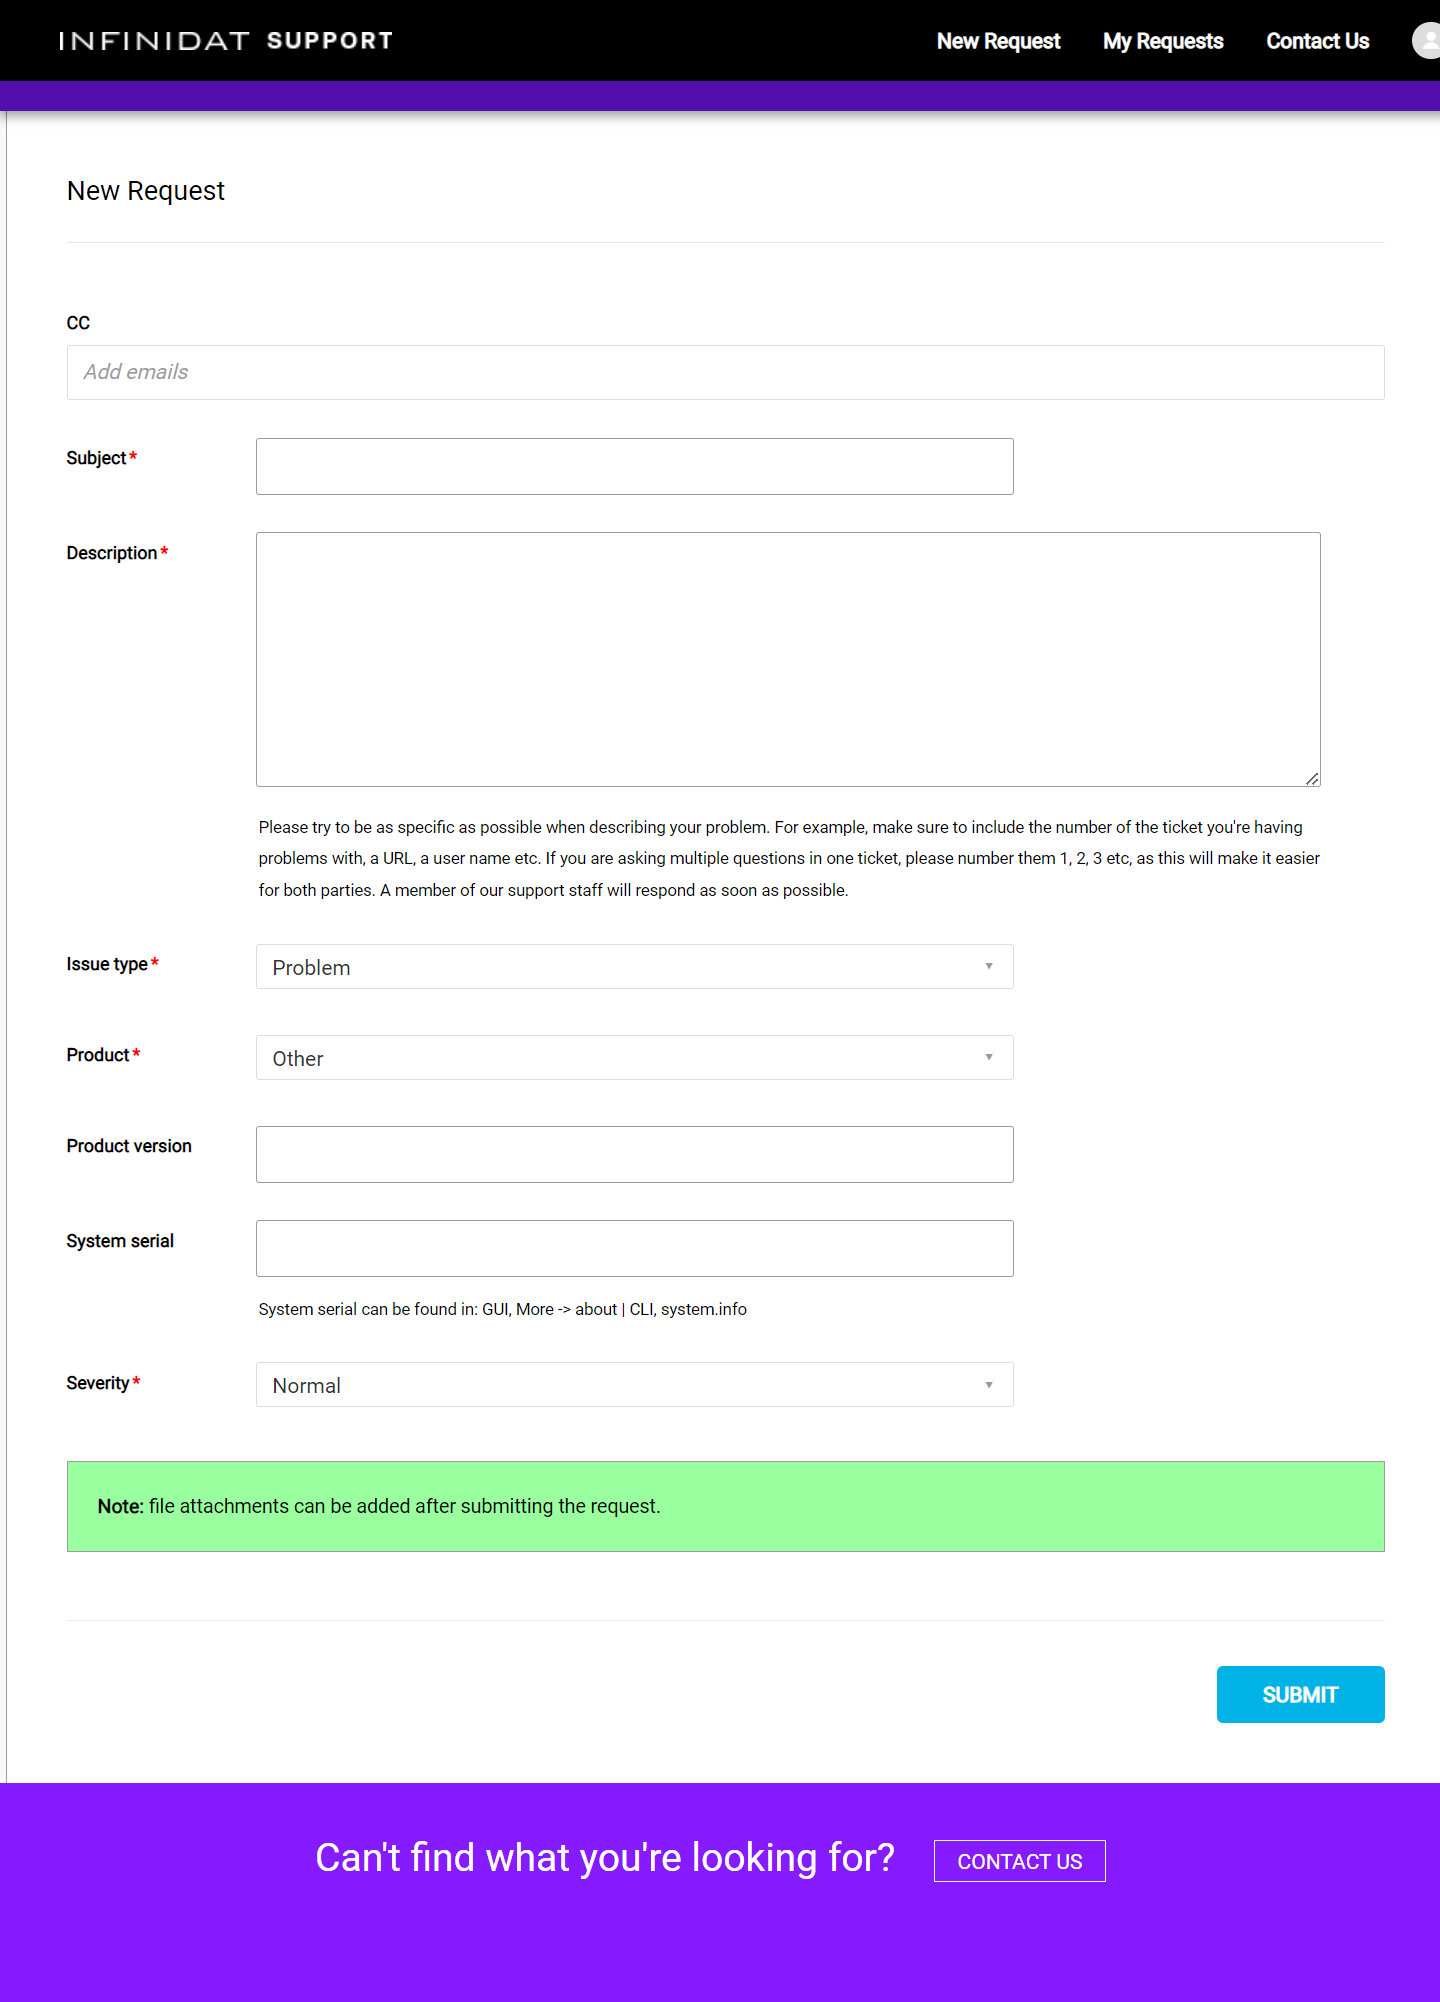Focus the Product version field
Image resolution: width=1440 pixels, height=2002 pixels.
click(635, 1154)
